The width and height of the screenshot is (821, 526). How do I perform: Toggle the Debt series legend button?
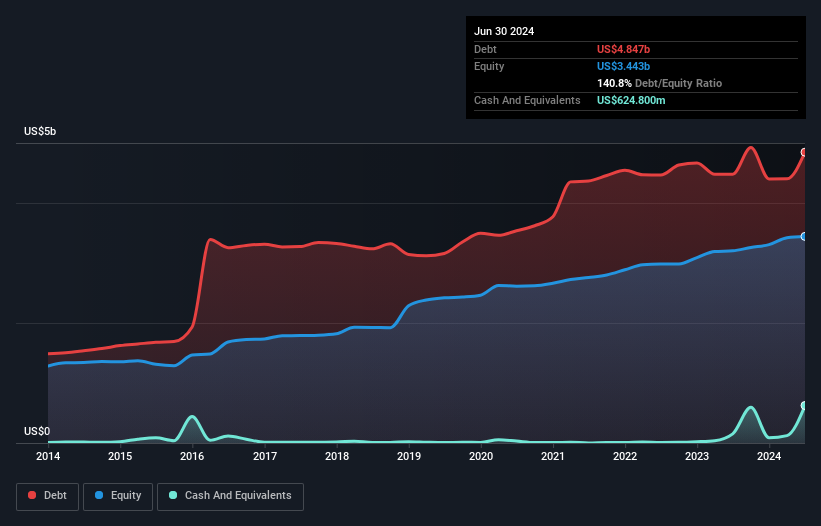48,496
